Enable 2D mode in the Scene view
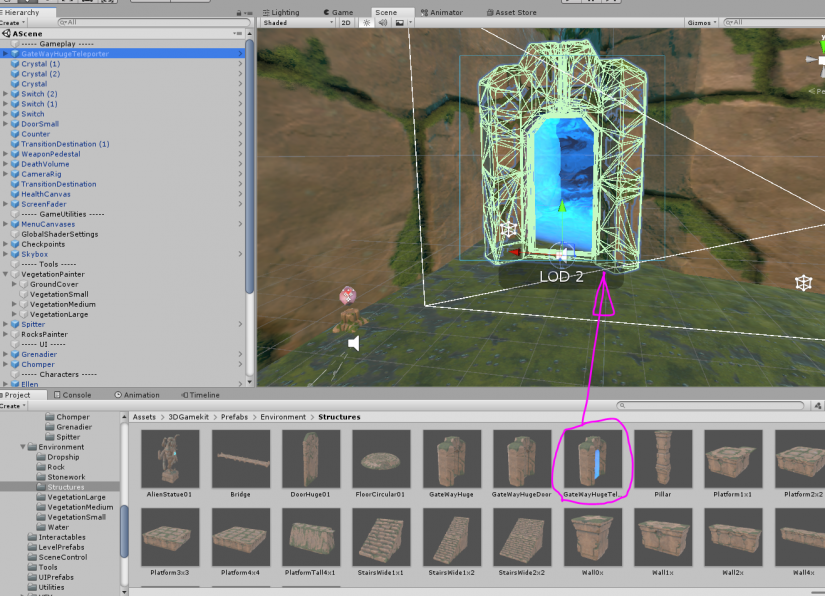Viewport: 825px width, 596px height. point(344,22)
